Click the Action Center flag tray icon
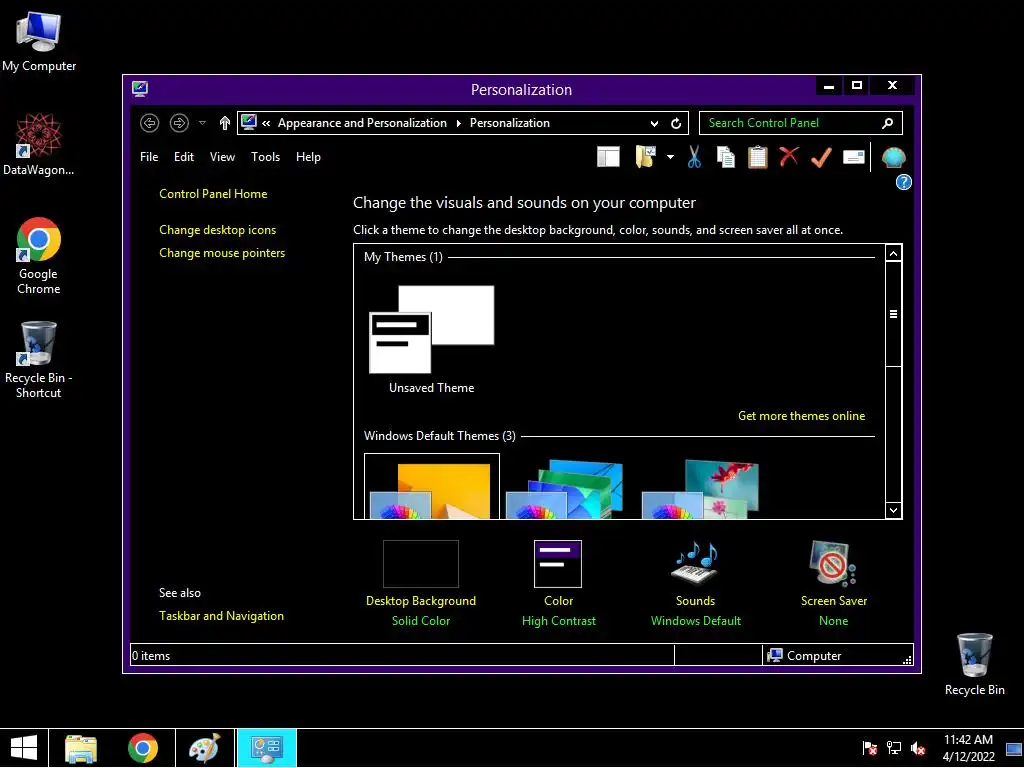1024x768 pixels. 869,748
